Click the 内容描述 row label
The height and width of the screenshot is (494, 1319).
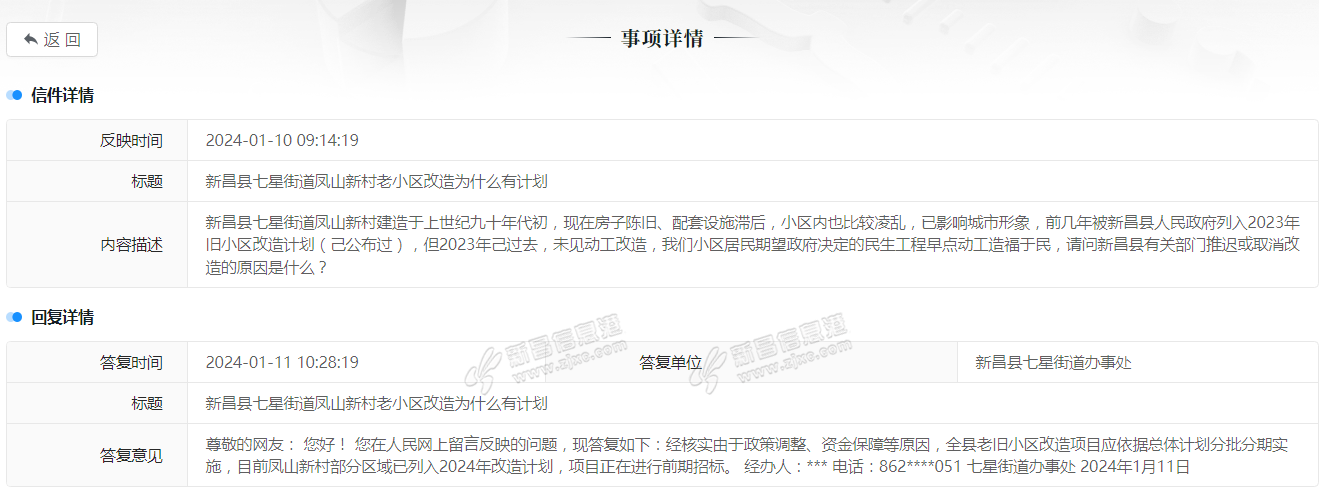(x=130, y=245)
